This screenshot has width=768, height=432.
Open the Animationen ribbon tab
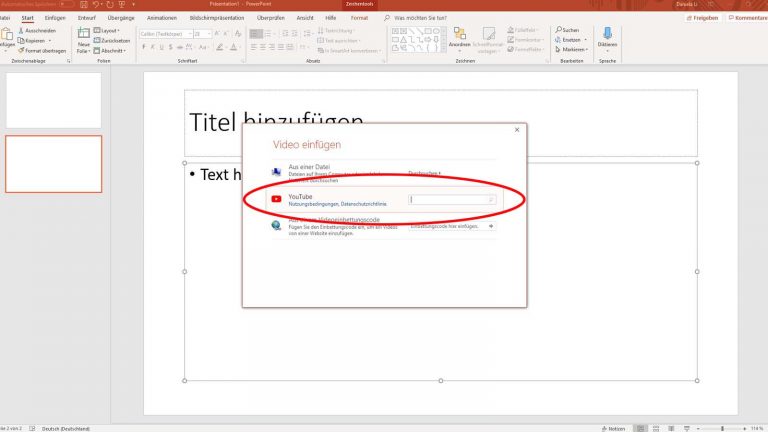click(x=162, y=17)
